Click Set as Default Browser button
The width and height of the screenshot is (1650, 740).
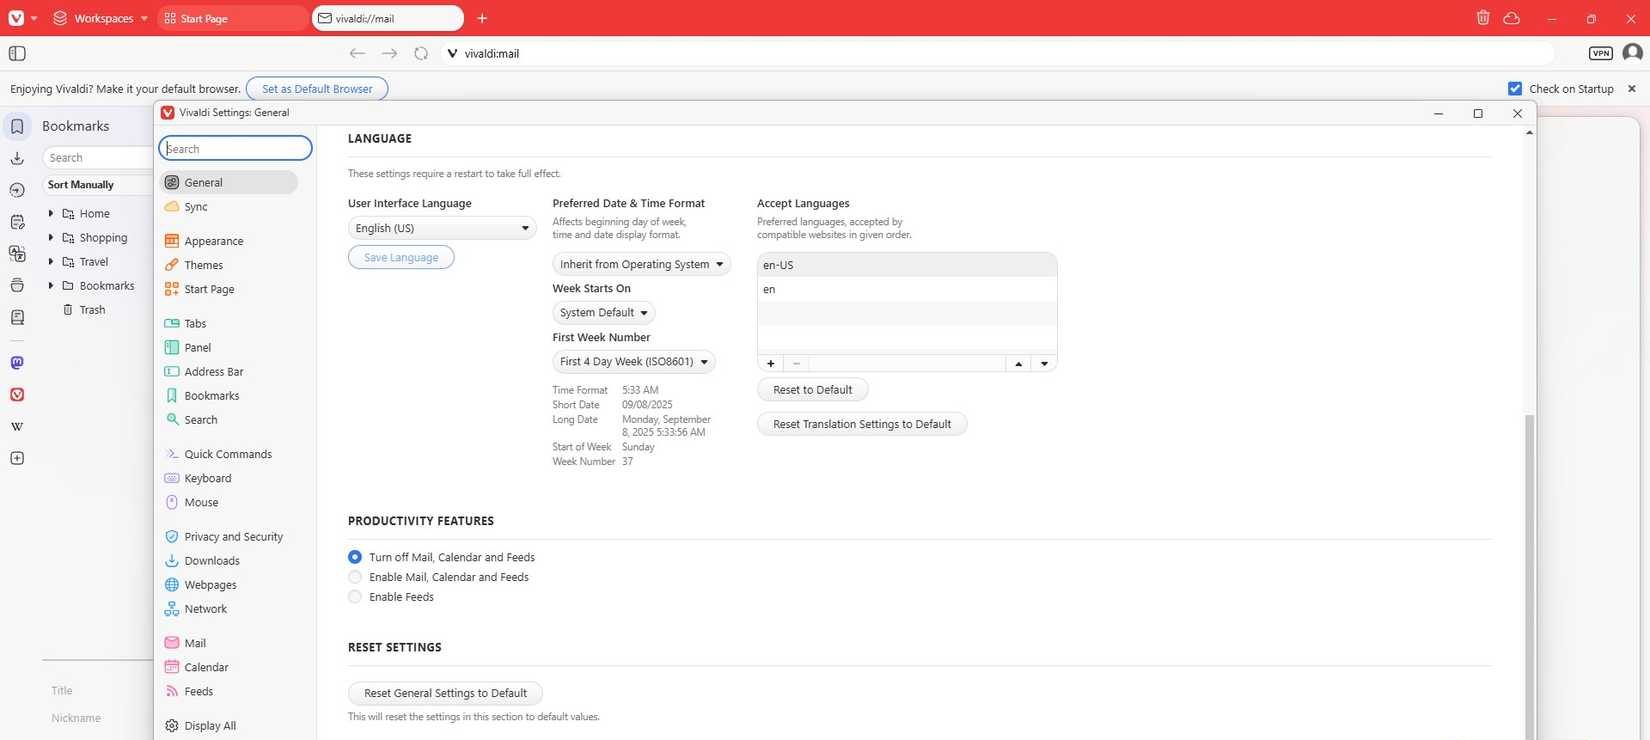coord(317,89)
